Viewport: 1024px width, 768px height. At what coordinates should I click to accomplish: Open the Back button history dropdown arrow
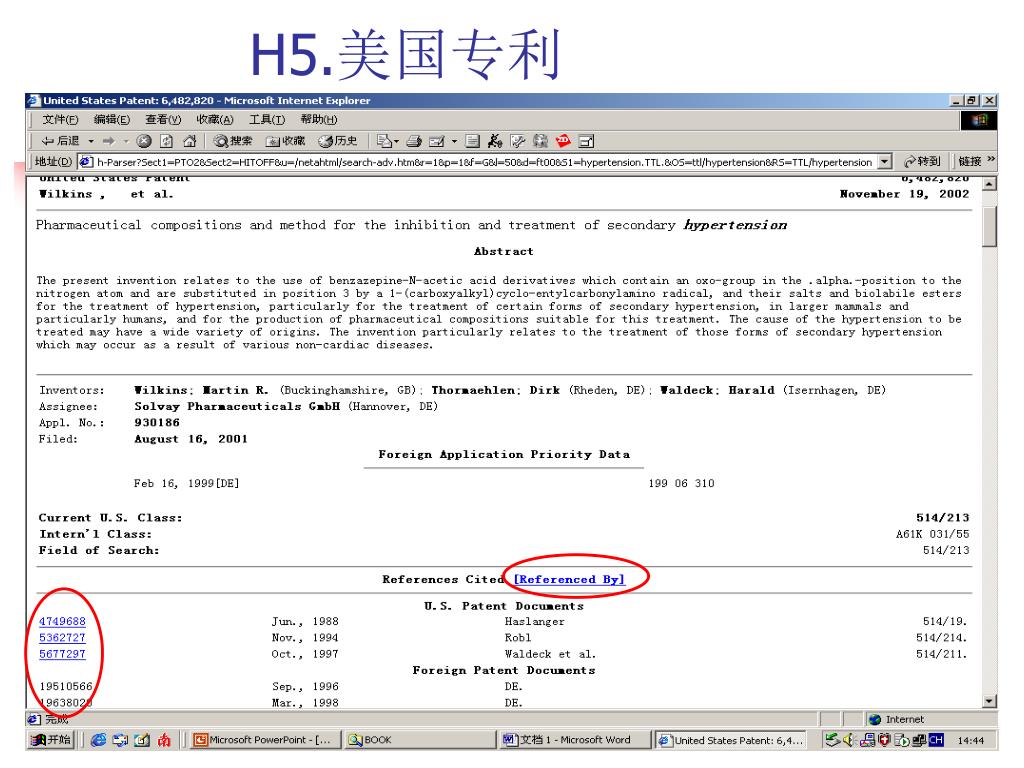tap(91, 141)
